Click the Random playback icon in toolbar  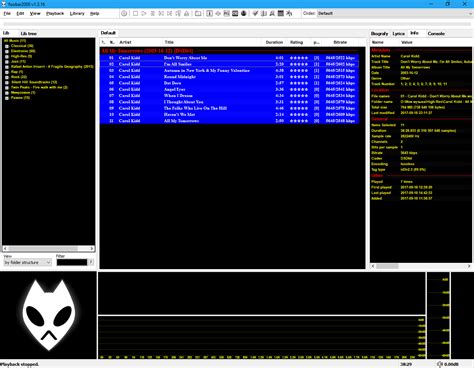pos(178,13)
